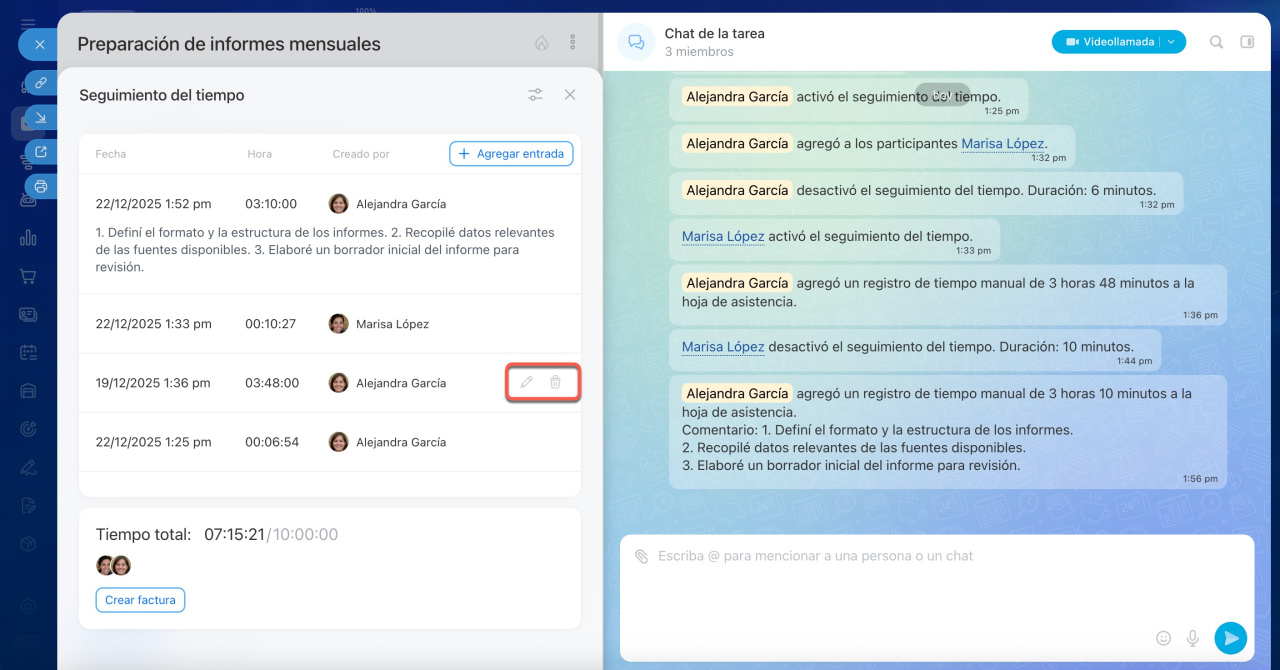
Task: Send the chat message with the arrow button
Action: pyautogui.click(x=1230, y=637)
